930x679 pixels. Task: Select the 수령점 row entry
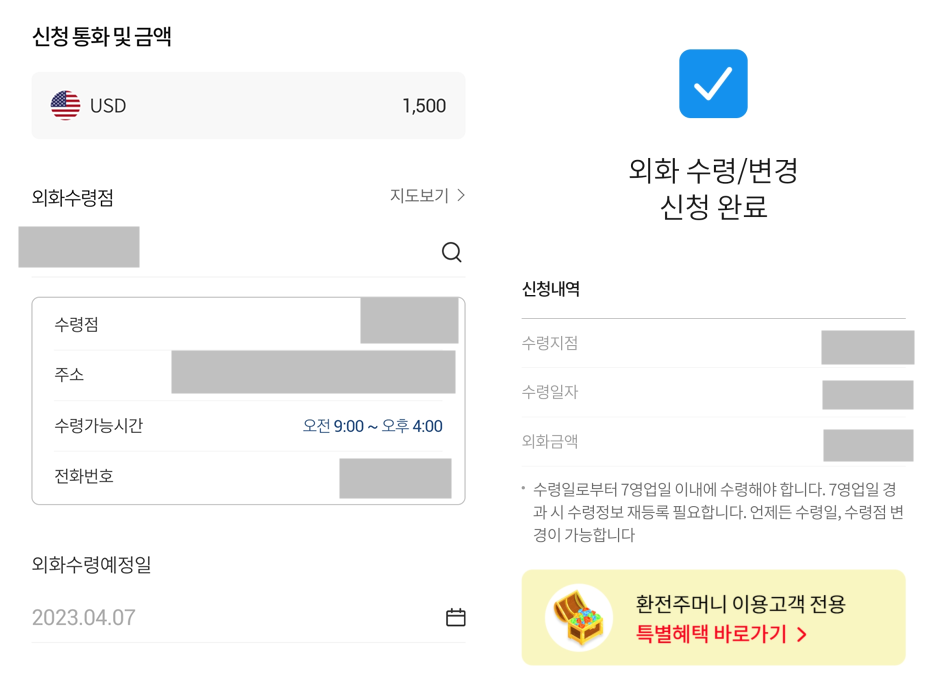(x=248, y=323)
